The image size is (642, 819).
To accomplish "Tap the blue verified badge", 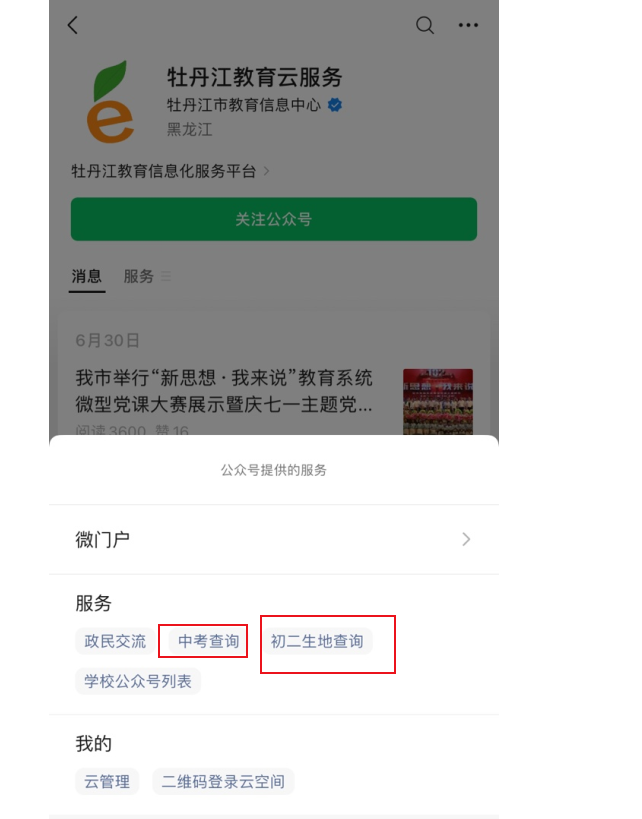I will click(x=335, y=105).
